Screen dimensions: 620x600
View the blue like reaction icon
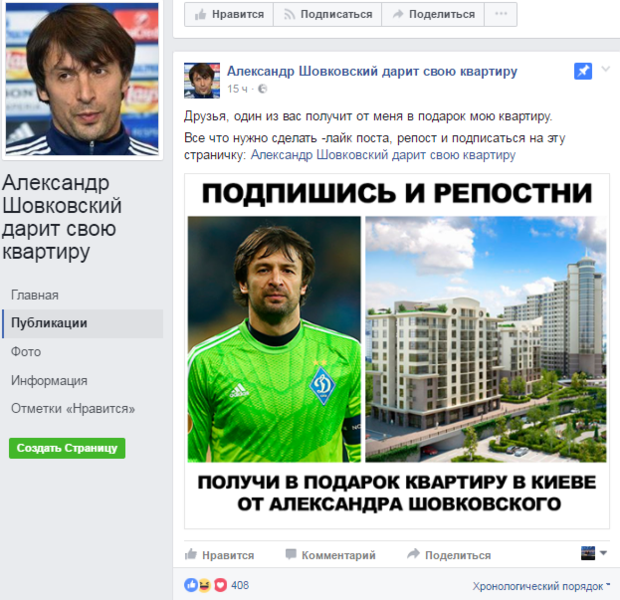click(x=191, y=585)
